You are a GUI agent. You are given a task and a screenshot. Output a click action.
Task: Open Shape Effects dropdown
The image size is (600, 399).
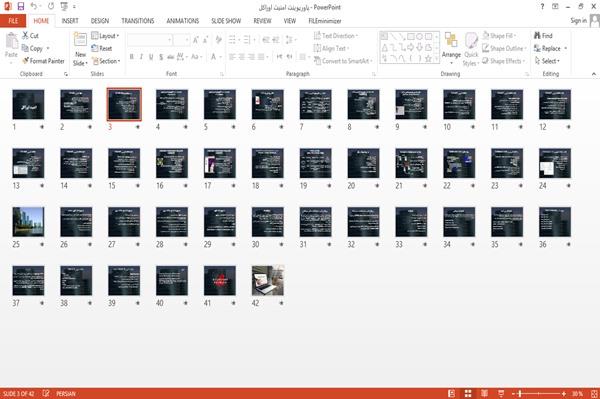pyautogui.click(x=504, y=61)
